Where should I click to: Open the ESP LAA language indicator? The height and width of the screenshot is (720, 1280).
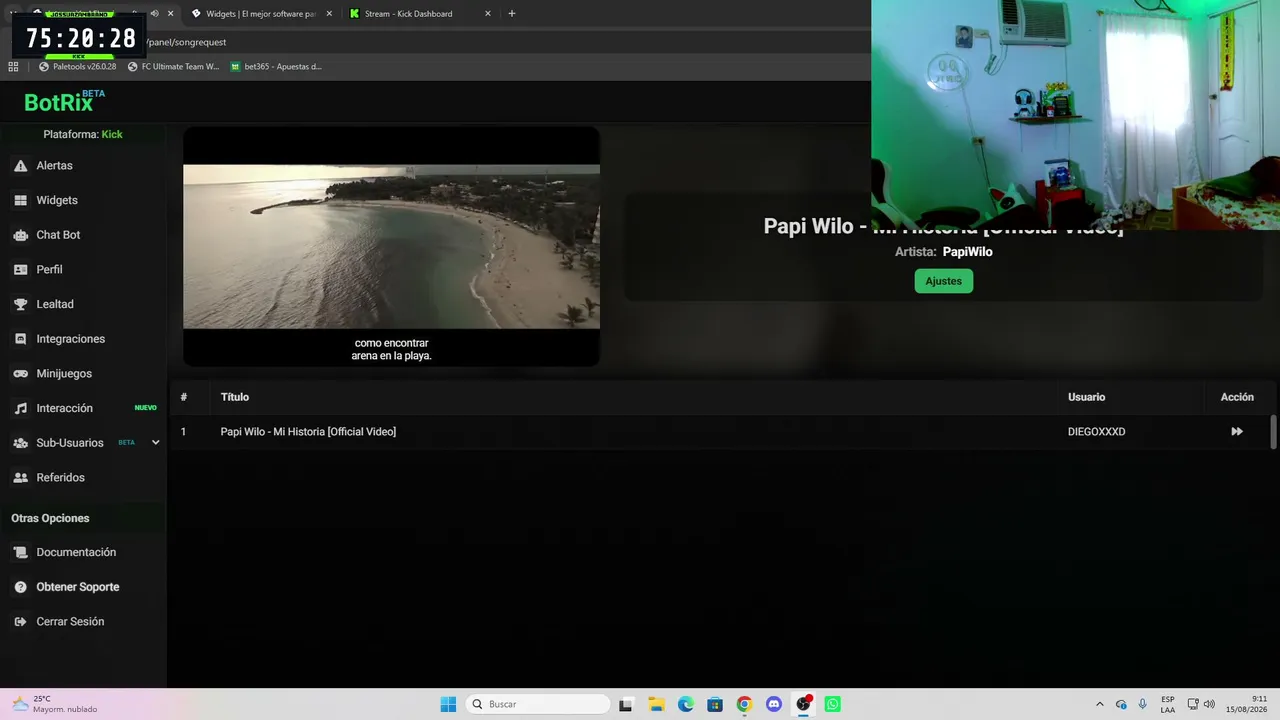[1168, 704]
